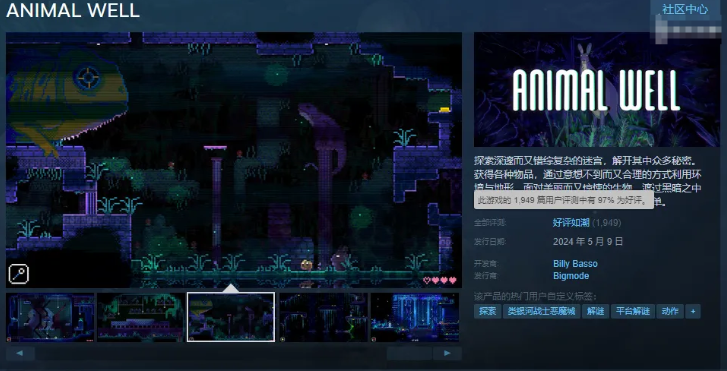Click the ANIMAL WELL page title

coord(73,10)
